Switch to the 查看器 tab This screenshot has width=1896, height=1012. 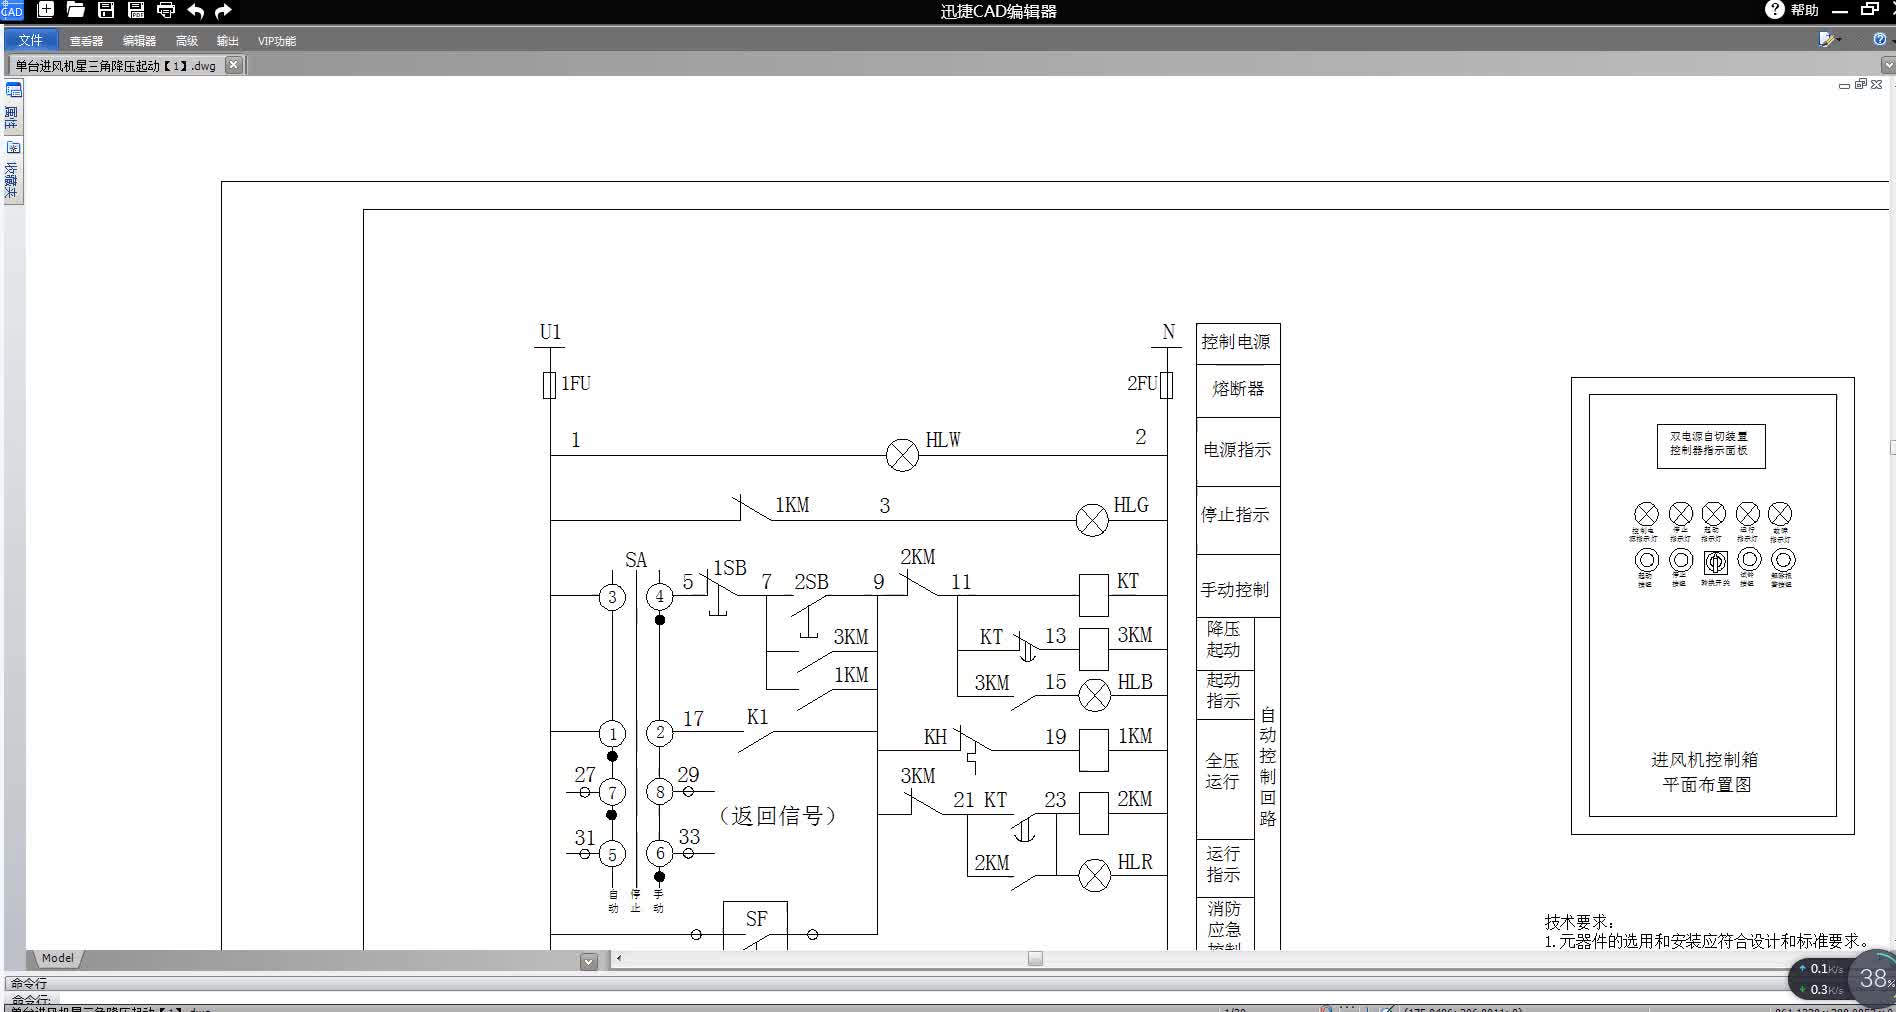[x=86, y=41]
